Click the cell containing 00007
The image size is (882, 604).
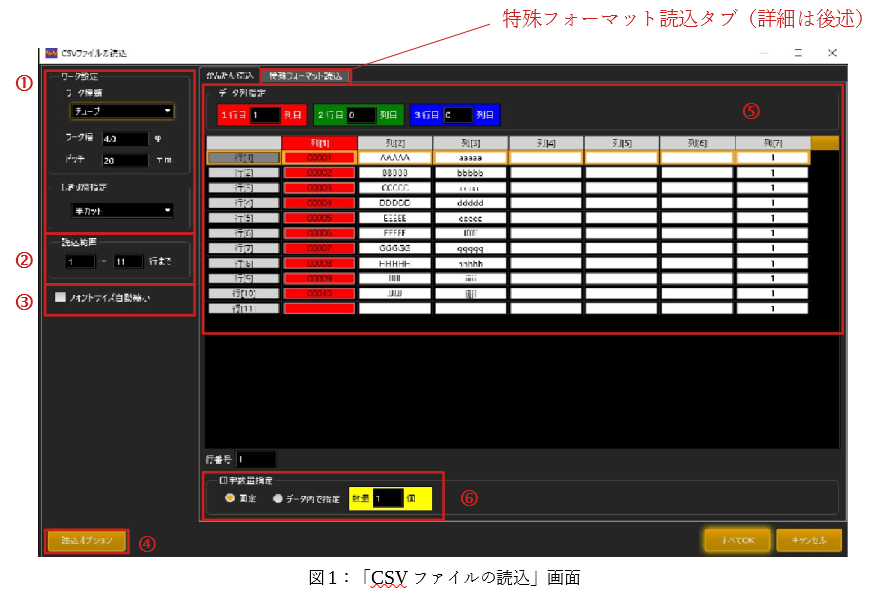[x=320, y=248]
